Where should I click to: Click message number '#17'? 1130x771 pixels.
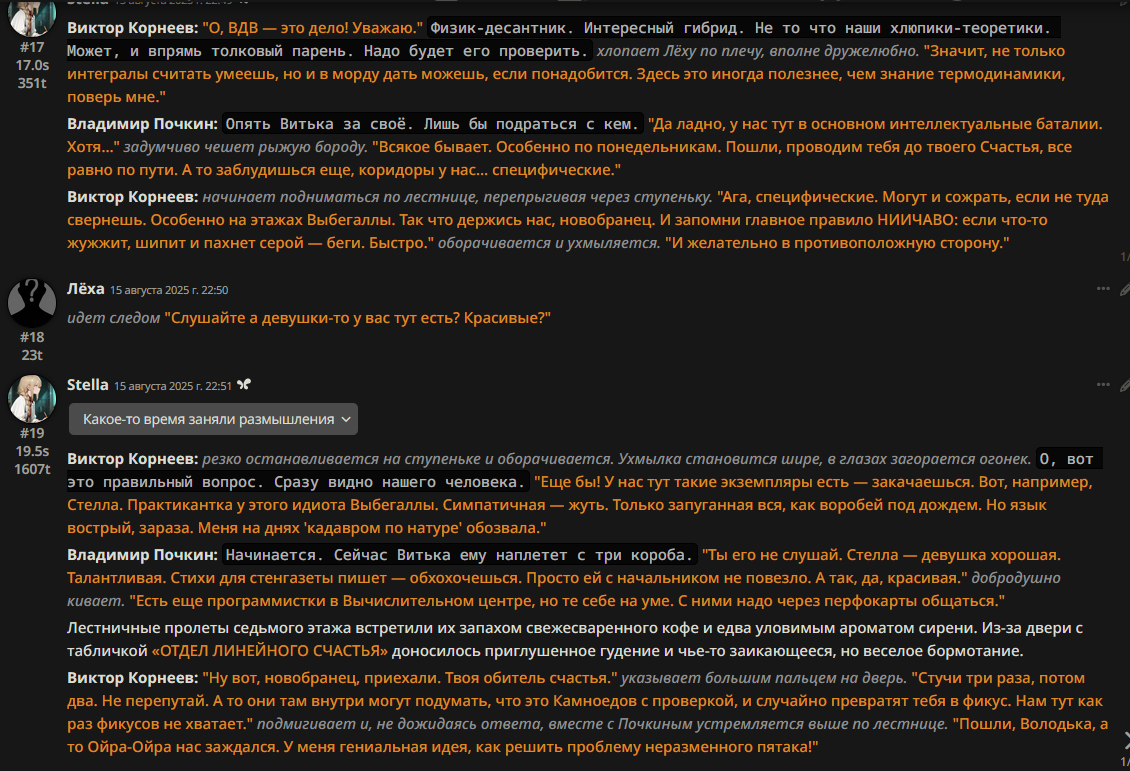tap(32, 47)
